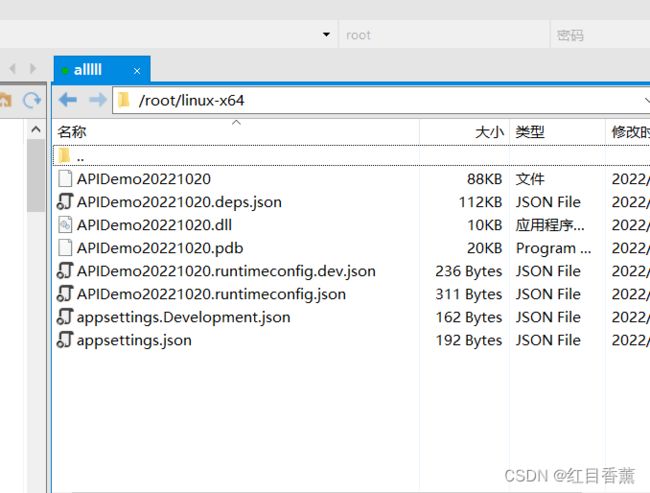Select APIDemo20221020.dll file name
This screenshot has height=493, width=650.
pyautogui.click(x=154, y=225)
